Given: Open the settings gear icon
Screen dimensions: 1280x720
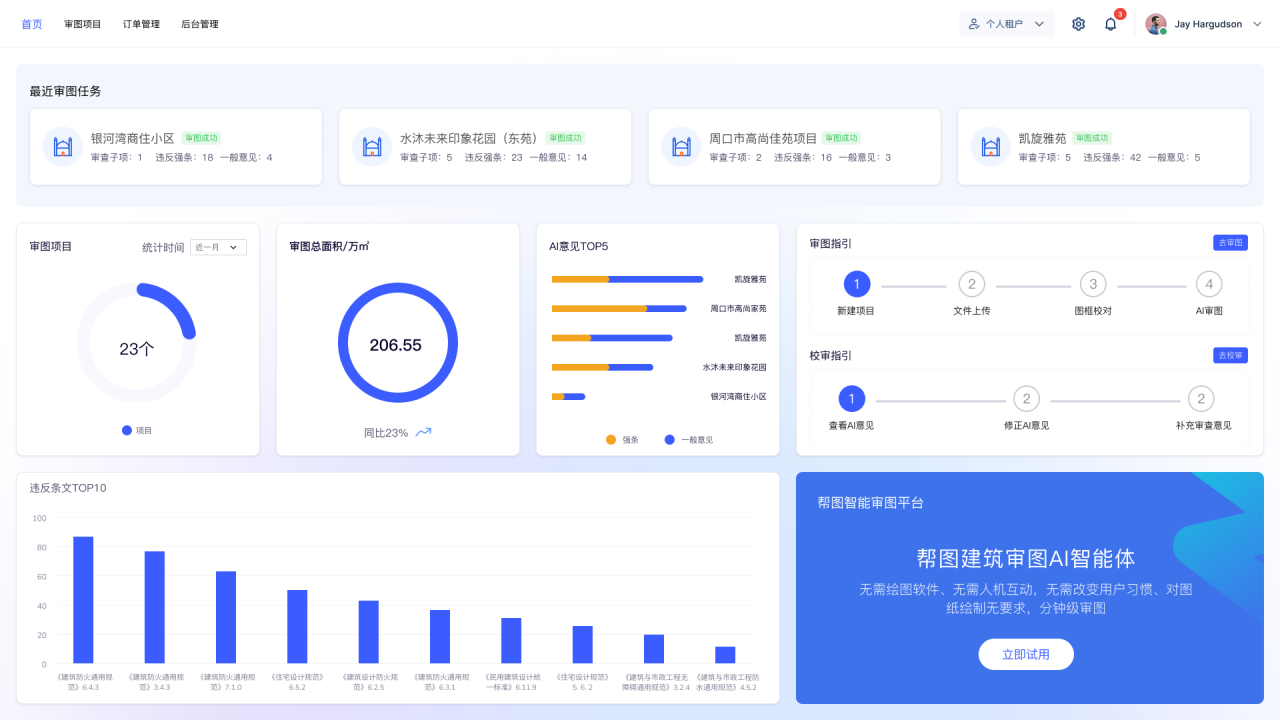Looking at the screenshot, I should pyautogui.click(x=1078, y=24).
